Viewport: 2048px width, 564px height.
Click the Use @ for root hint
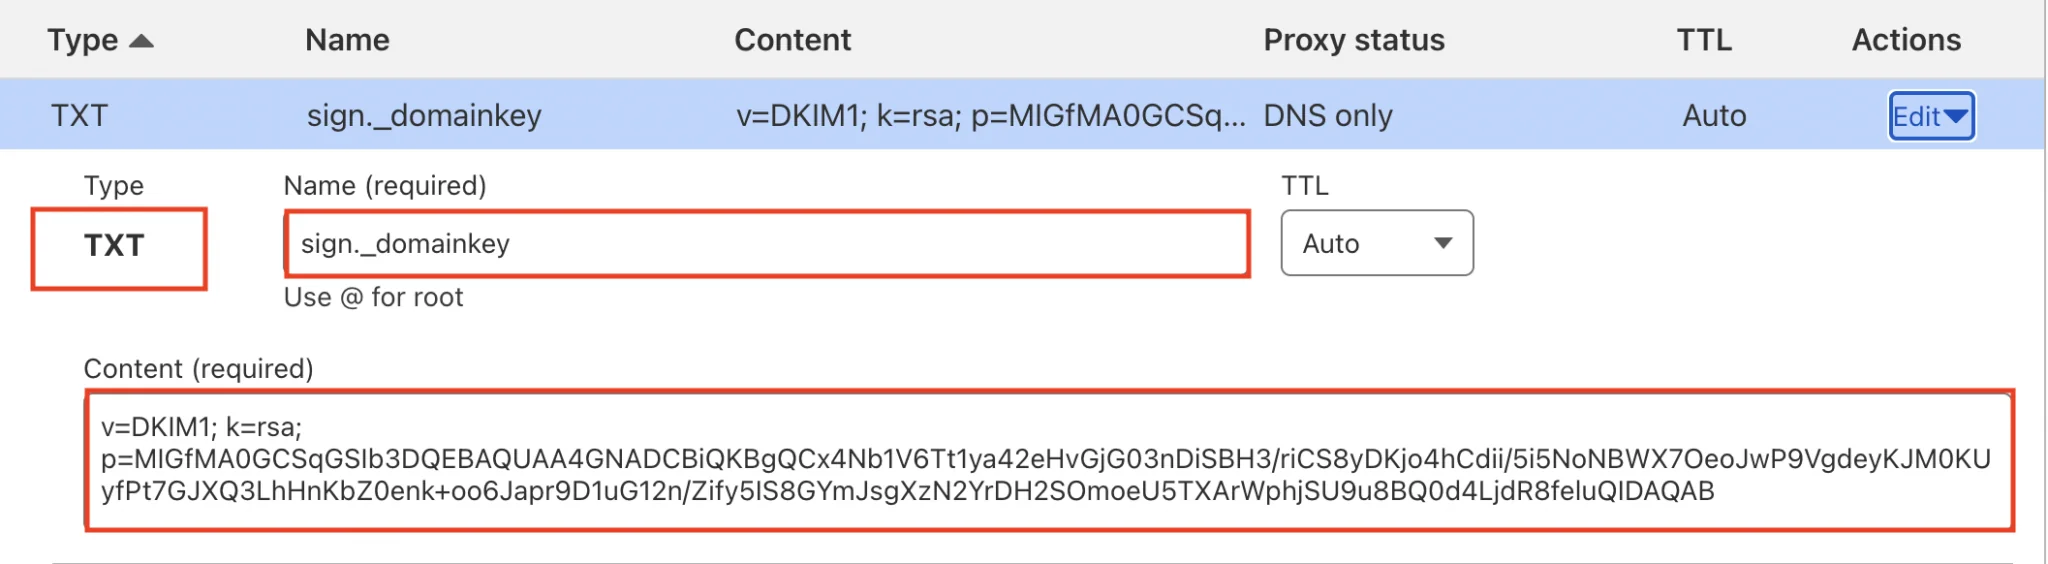(x=374, y=297)
